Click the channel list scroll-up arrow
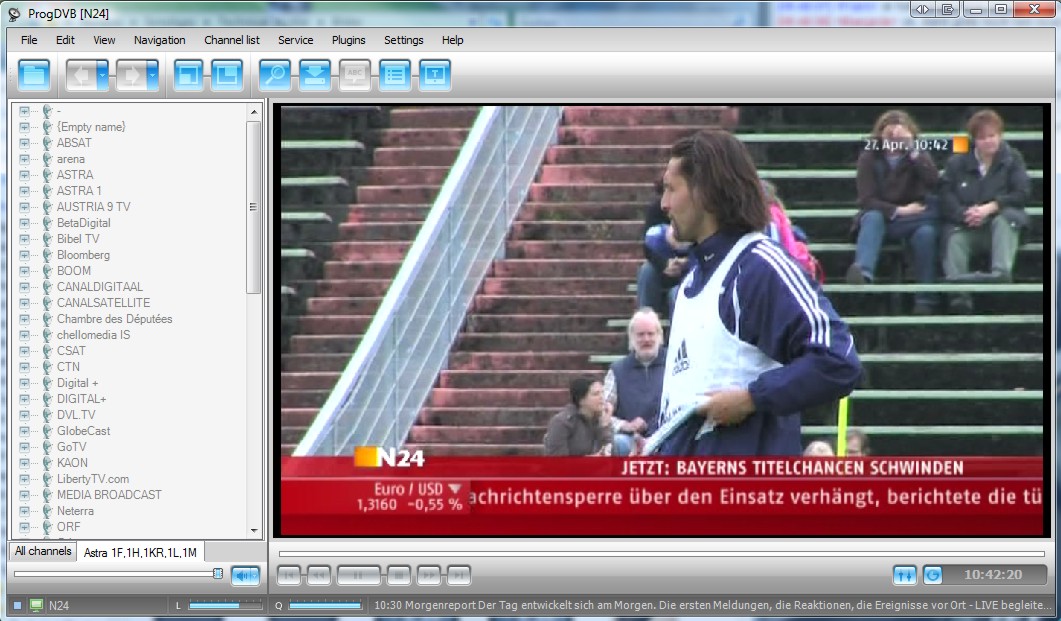The width and height of the screenshot is (1061, 621). [x=254, y=112]
